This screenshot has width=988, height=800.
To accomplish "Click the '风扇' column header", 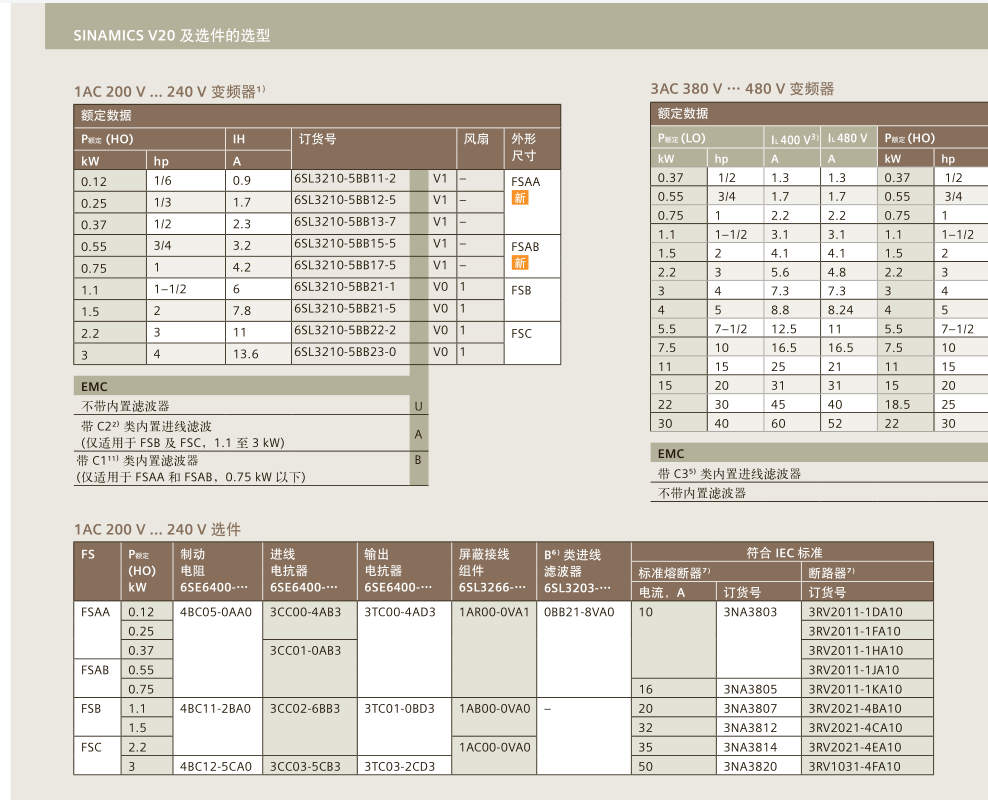I will (x=476, y=139).
